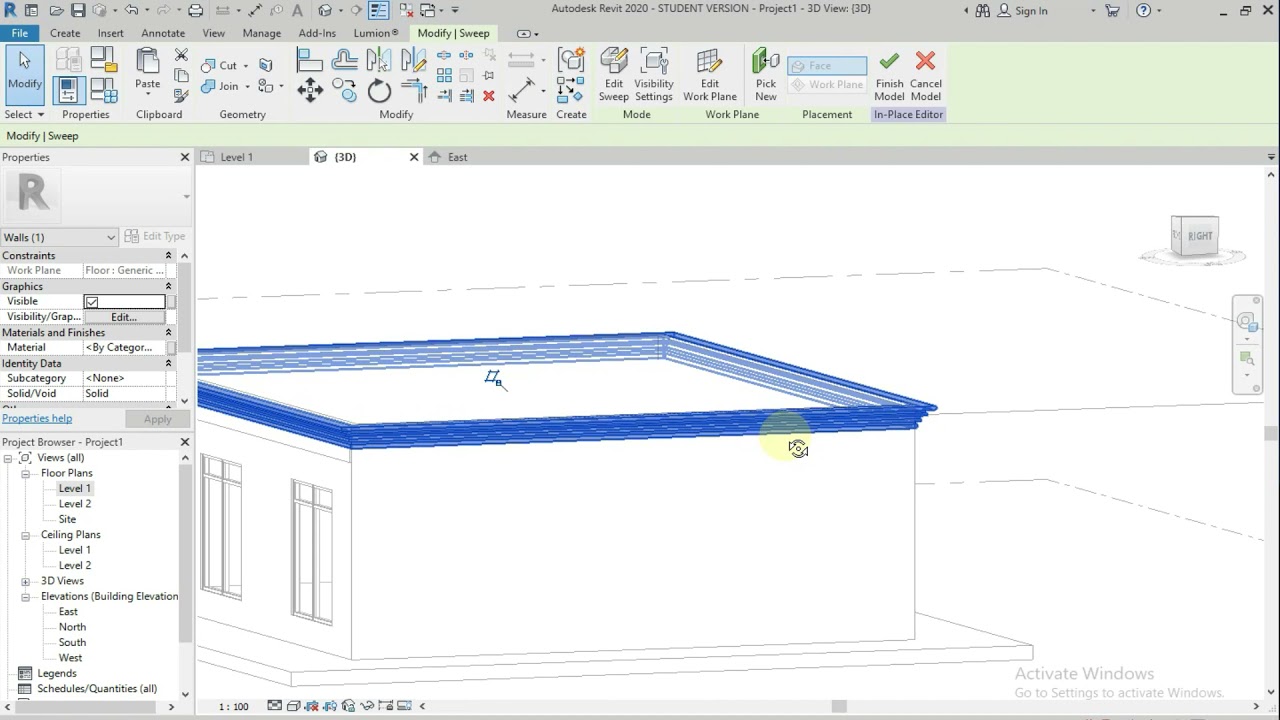Switch to the Manage ribbon tab

click(x=261, y=33)
